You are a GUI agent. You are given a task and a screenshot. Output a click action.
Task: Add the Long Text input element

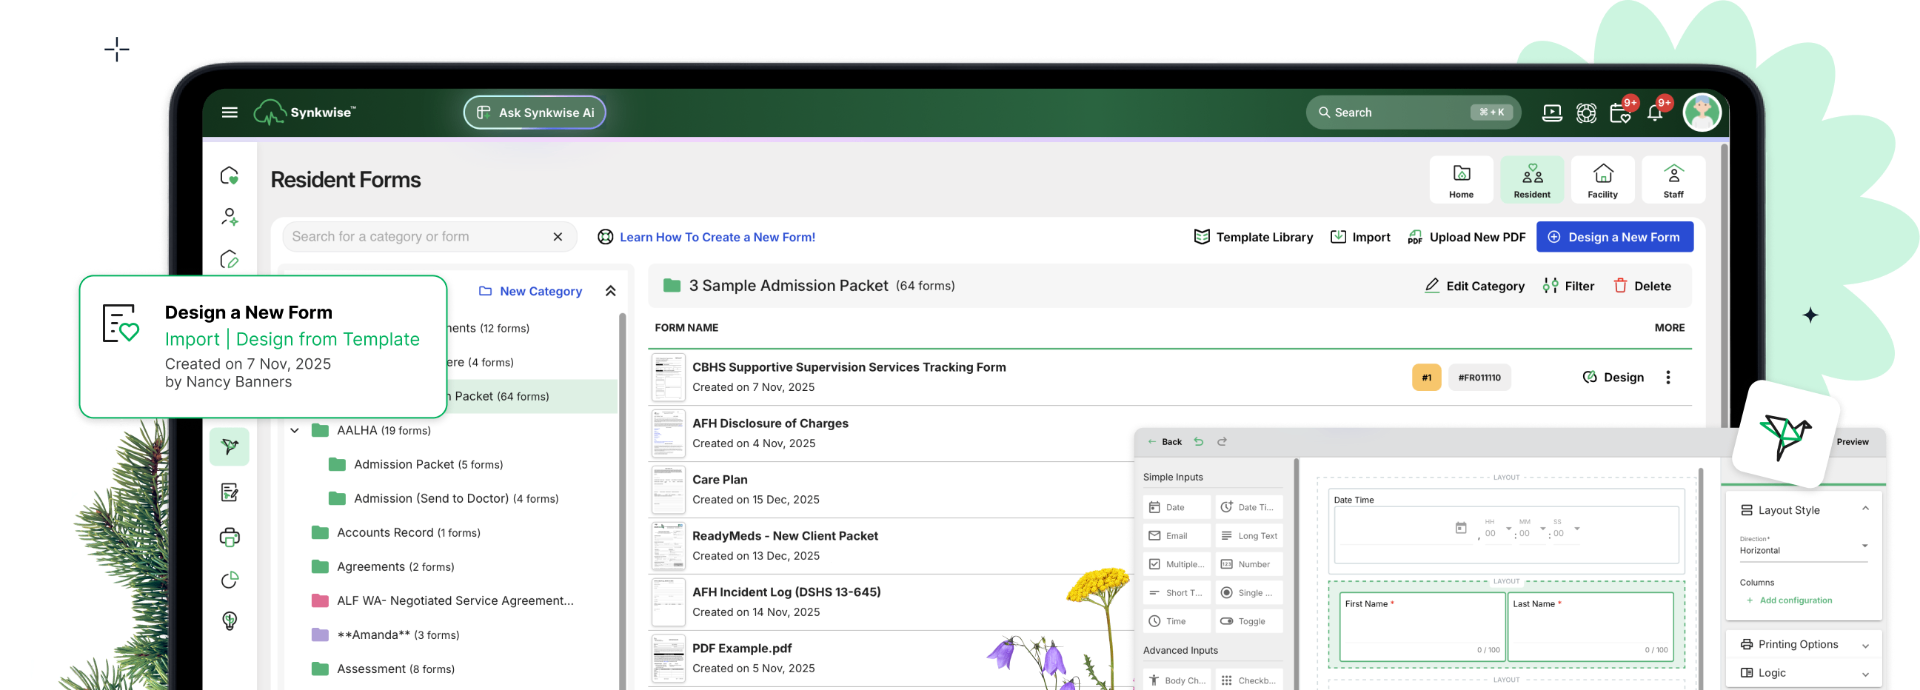(1249, 536)
